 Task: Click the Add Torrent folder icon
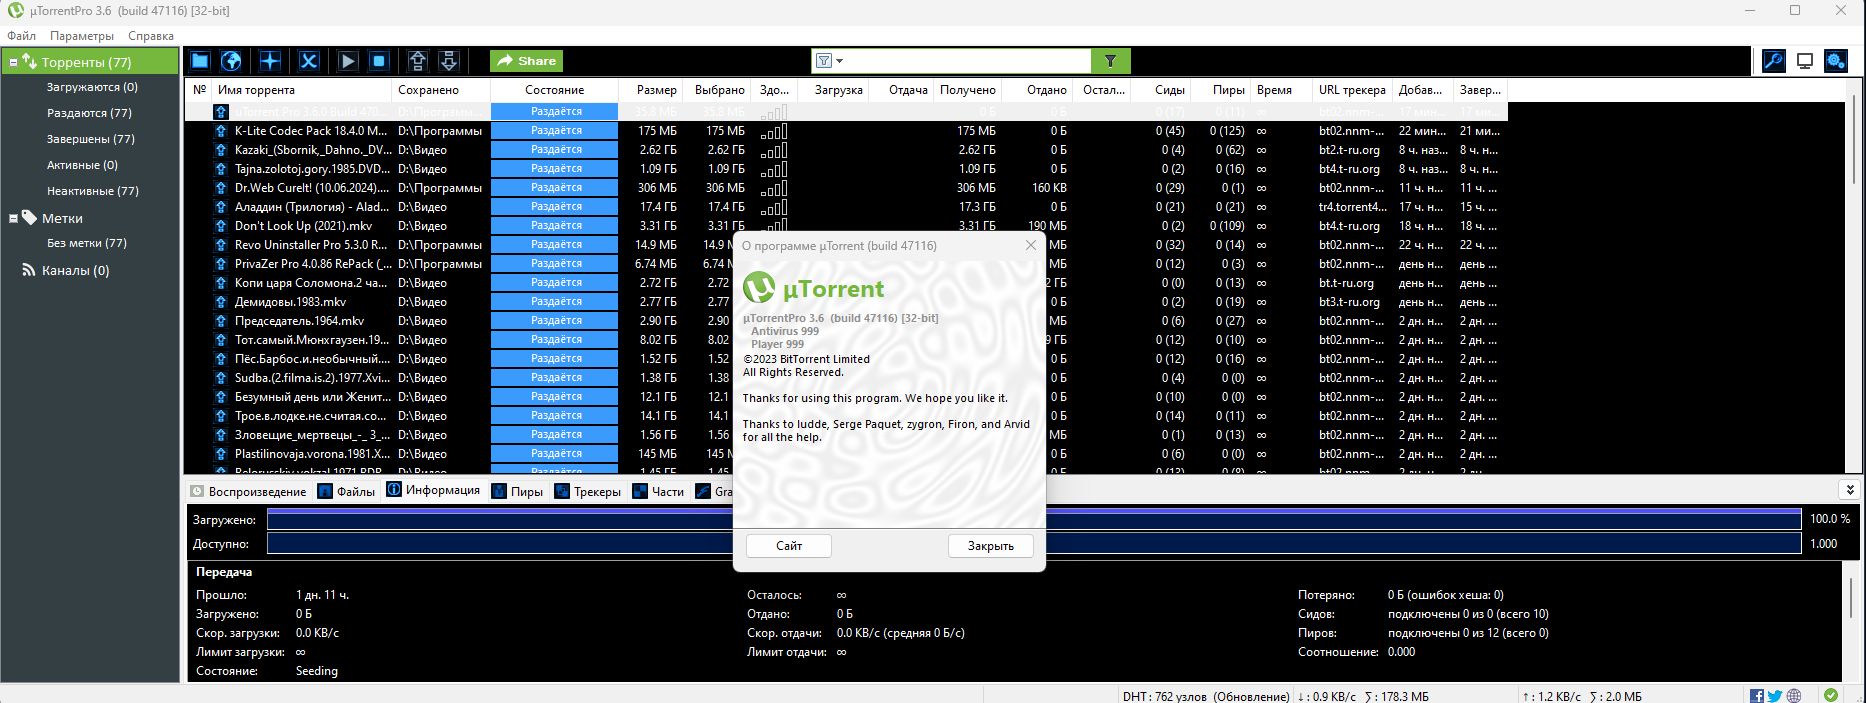pyautogui.click(x=200, y=61)
